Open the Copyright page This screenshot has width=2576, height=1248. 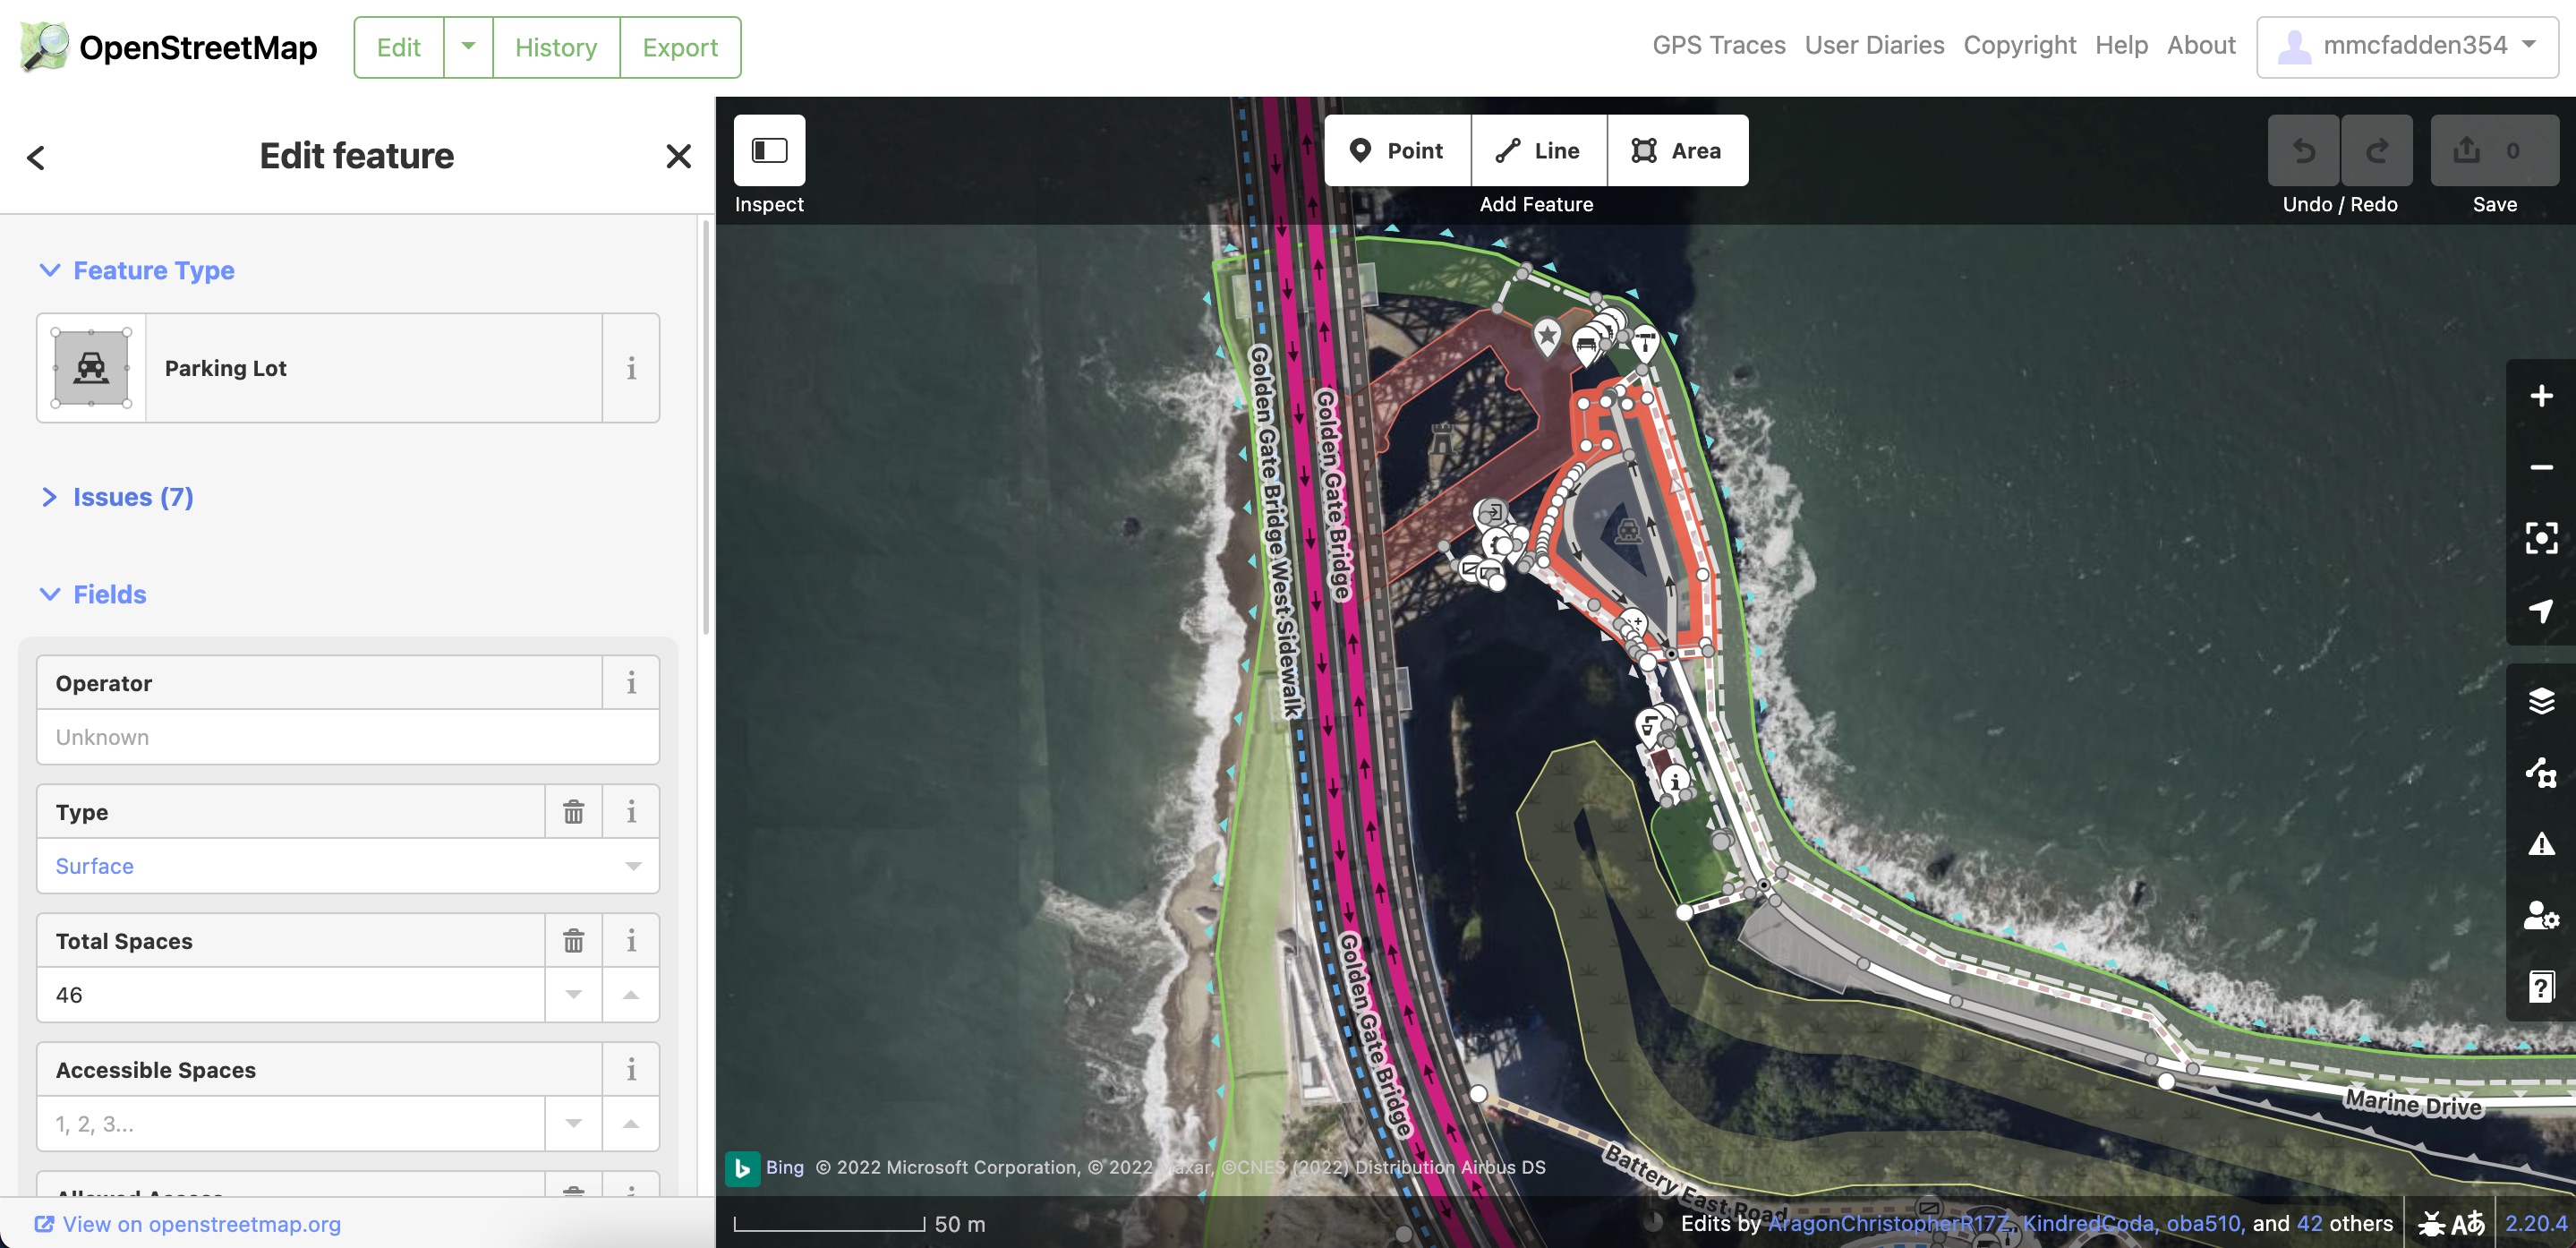click(x=2019, y=45)
